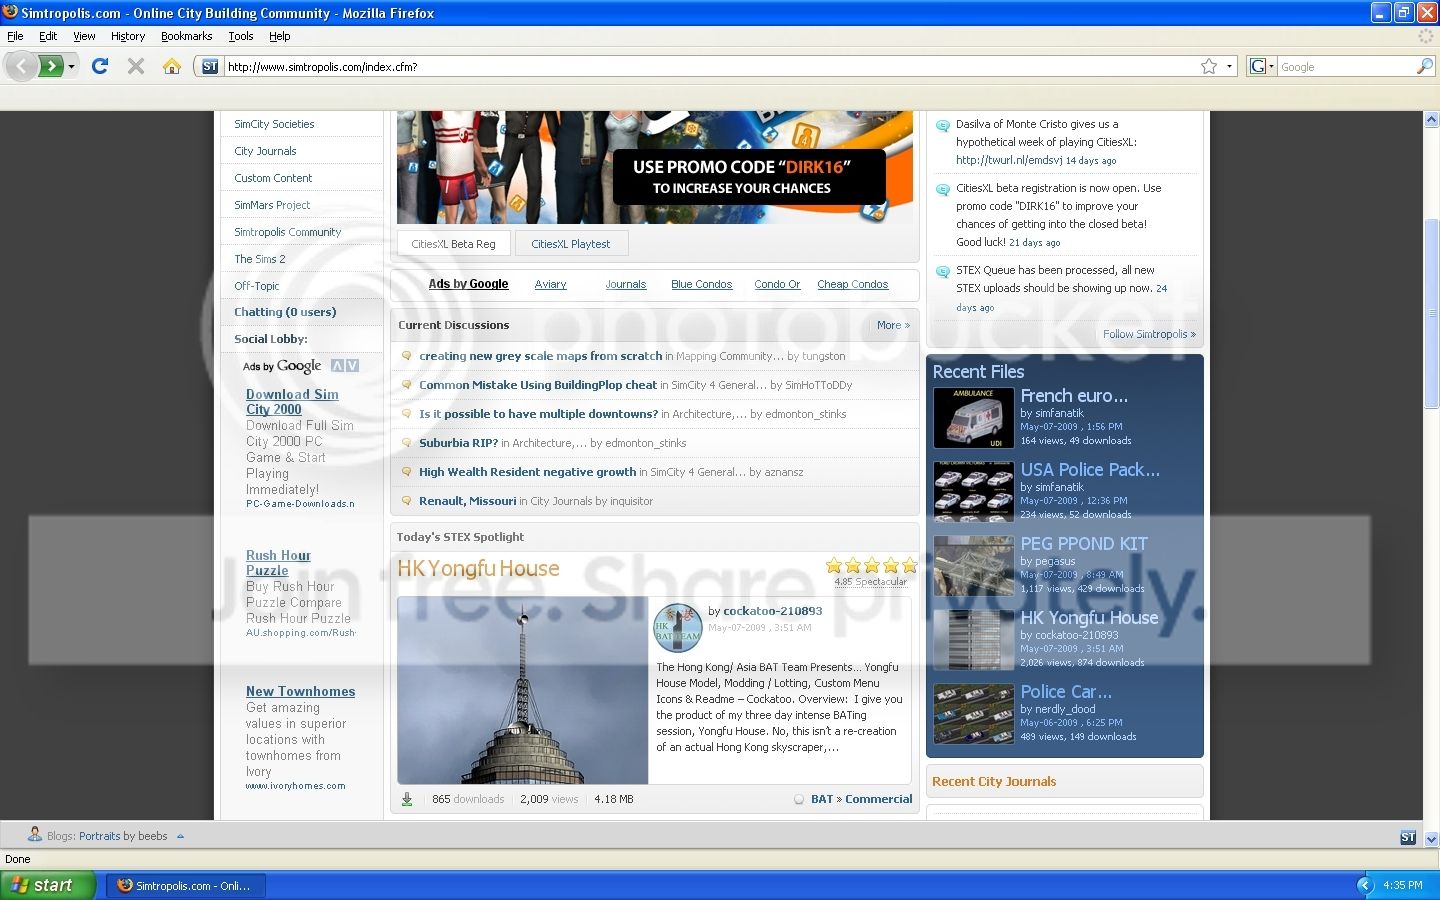The height and width of the screenshot is (900, 1440).
Task: Click the ST status bar icon
Action: click(1408, 837)
